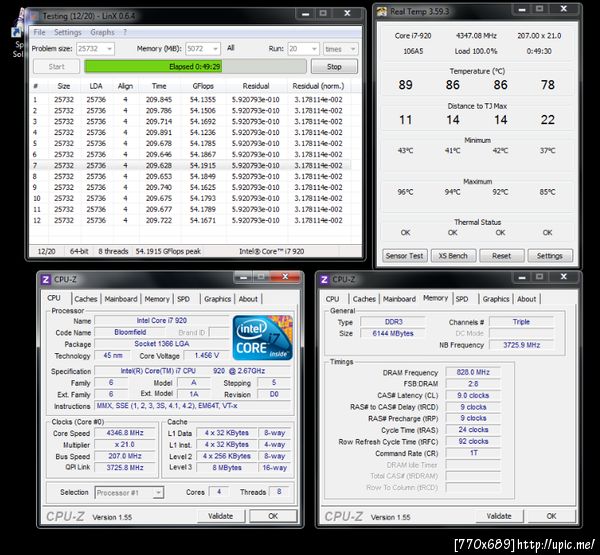Click the 89 core temperature reading

[x=405, y=85]
